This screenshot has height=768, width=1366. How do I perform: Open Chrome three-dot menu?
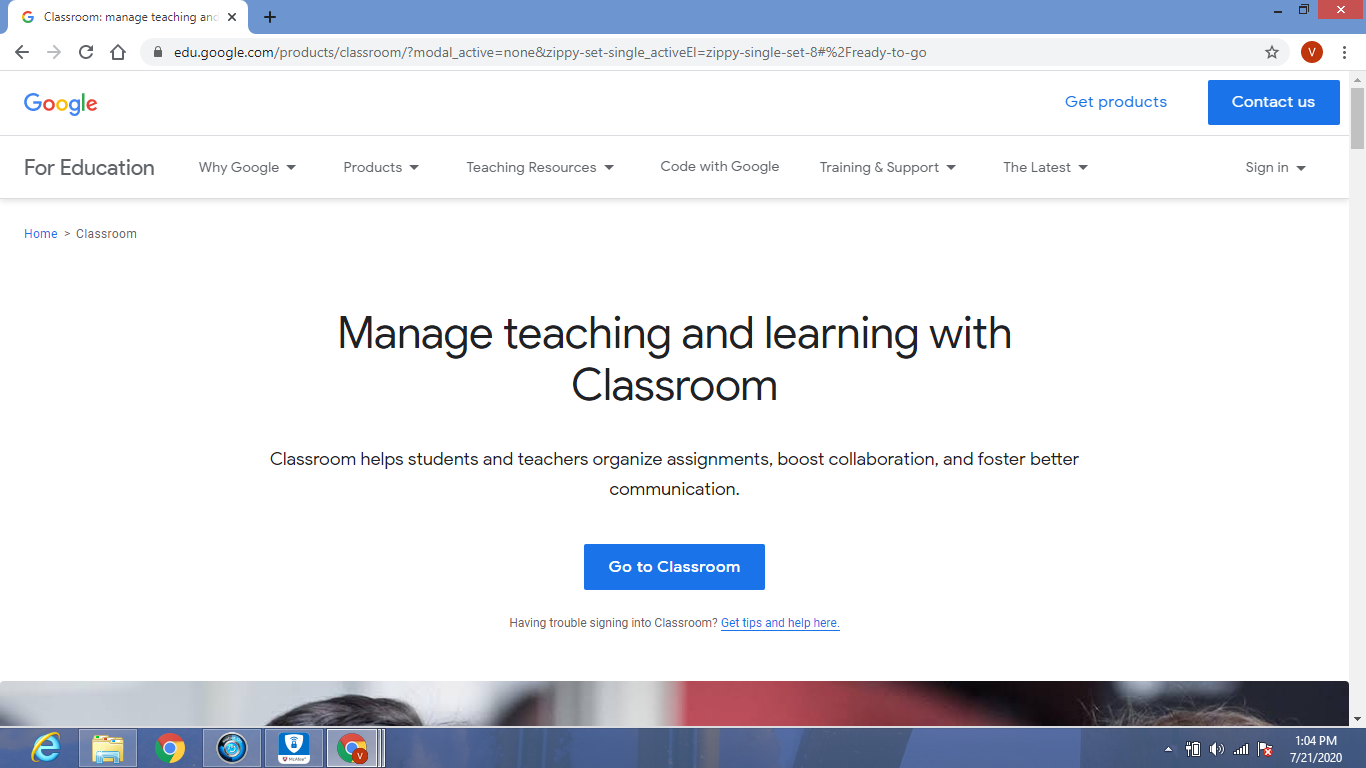[x=1344, y=52]
